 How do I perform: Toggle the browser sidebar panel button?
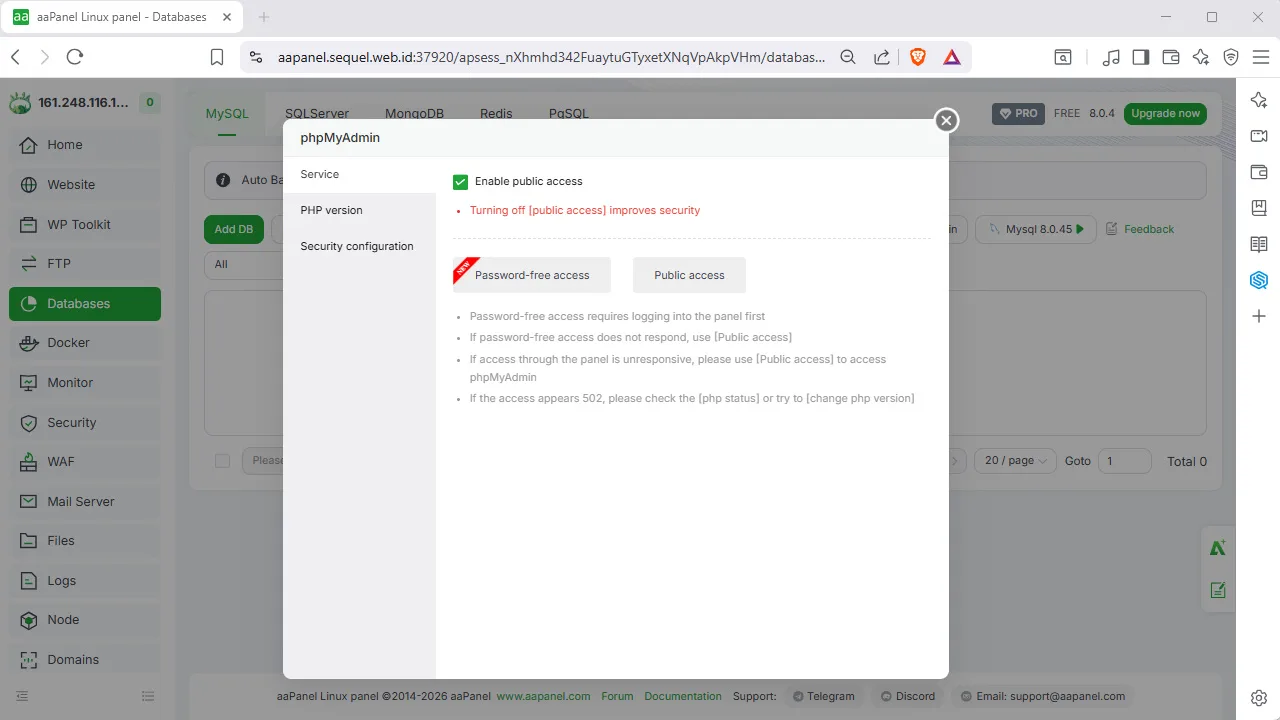click(x=1141, y=57)
